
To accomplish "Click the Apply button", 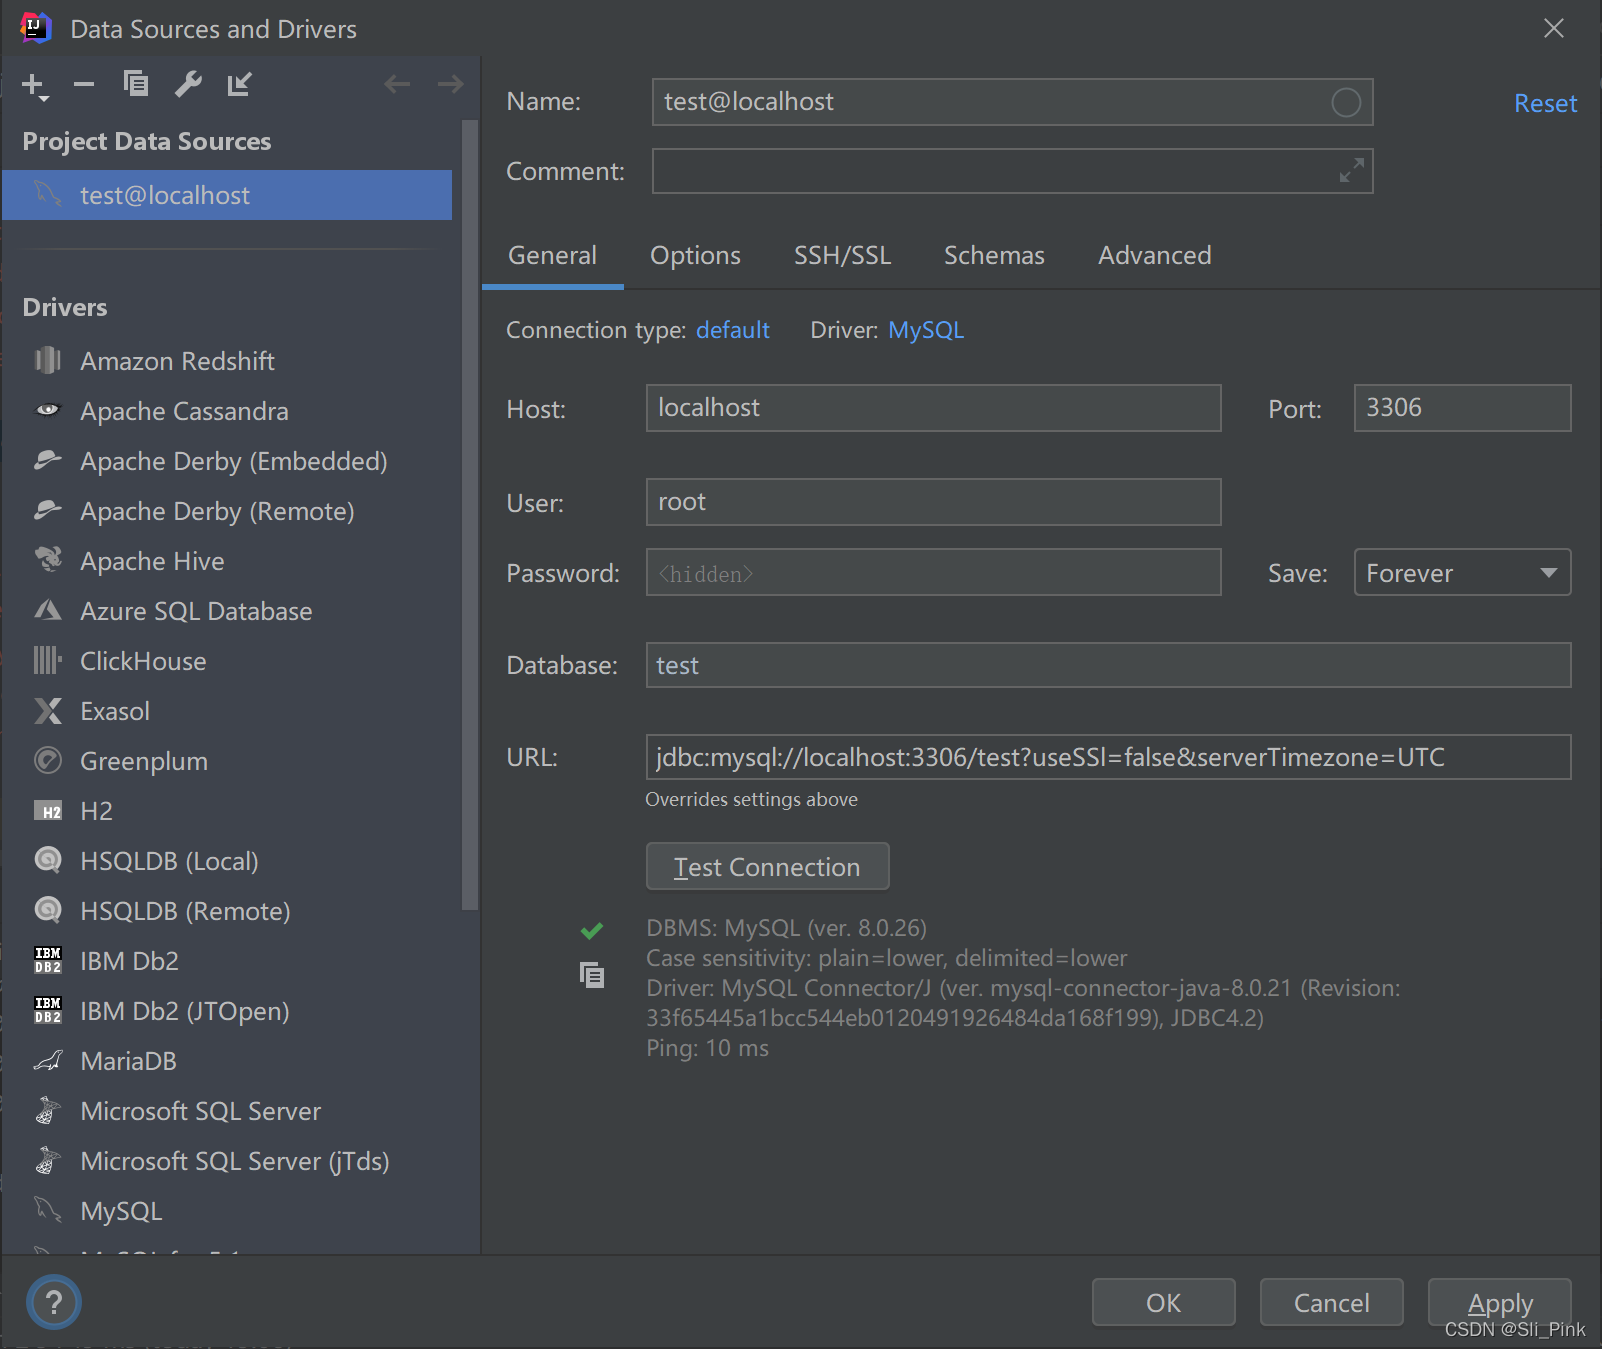I will (x=1499, y=1302).
